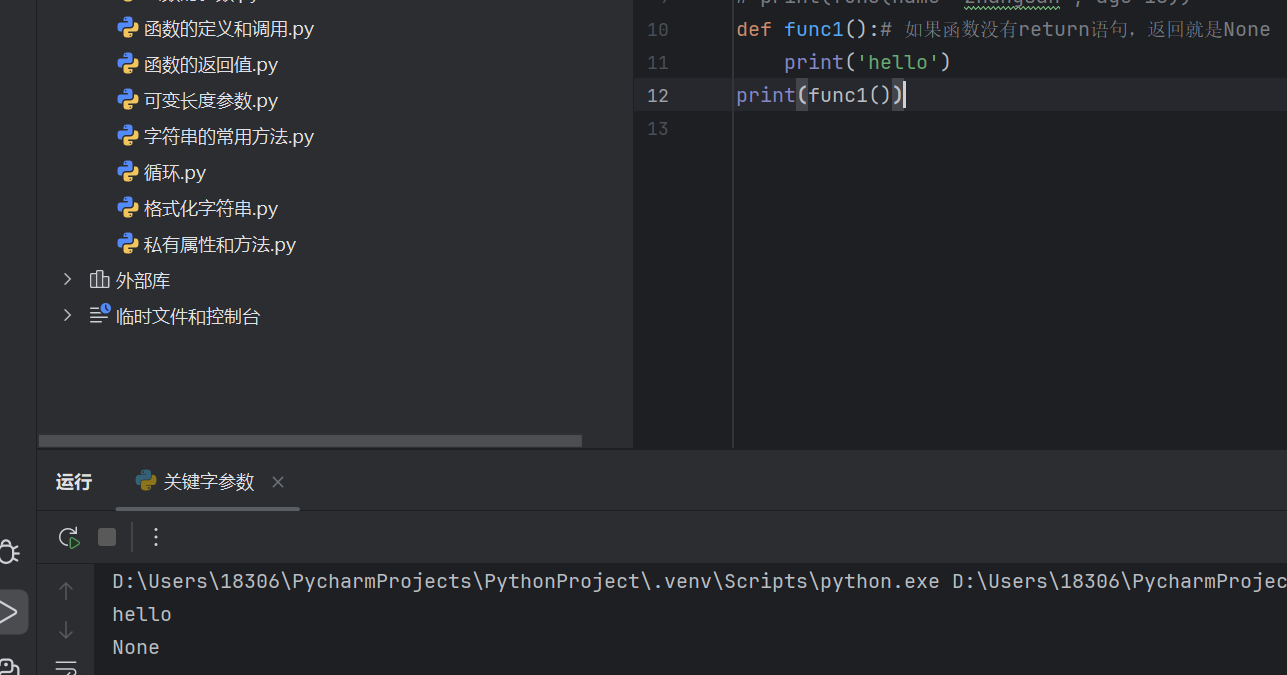Click the Python file icon beside 循环.py
Viewport: 1287px width, 675px height.
click(x=128, y=171)
